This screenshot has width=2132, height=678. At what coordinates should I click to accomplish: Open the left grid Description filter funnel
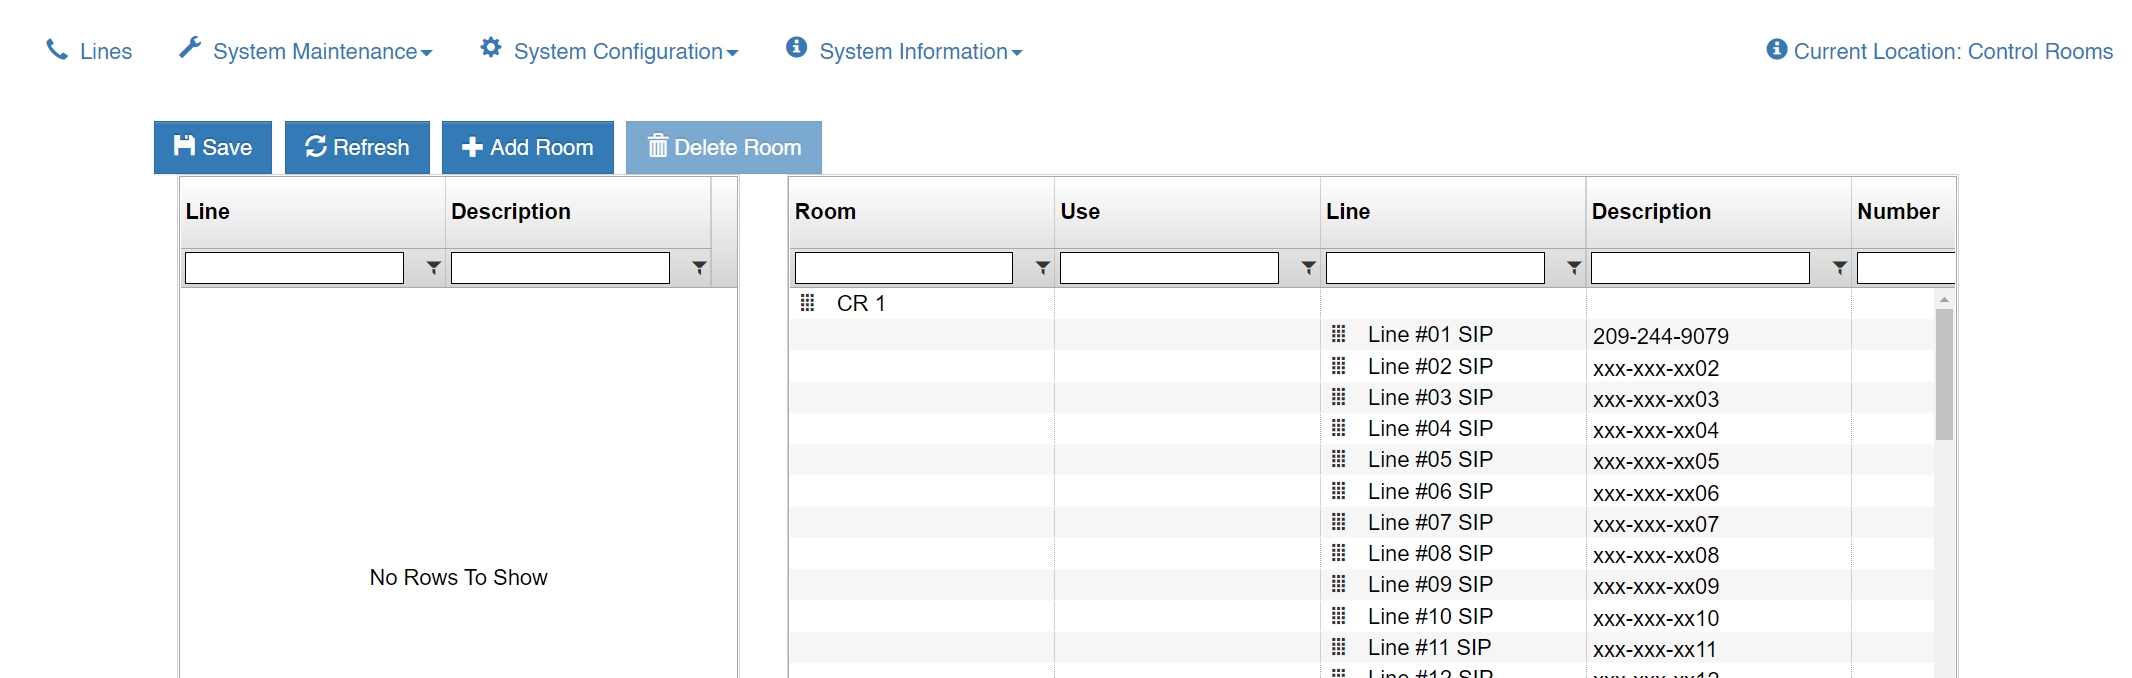699,268
